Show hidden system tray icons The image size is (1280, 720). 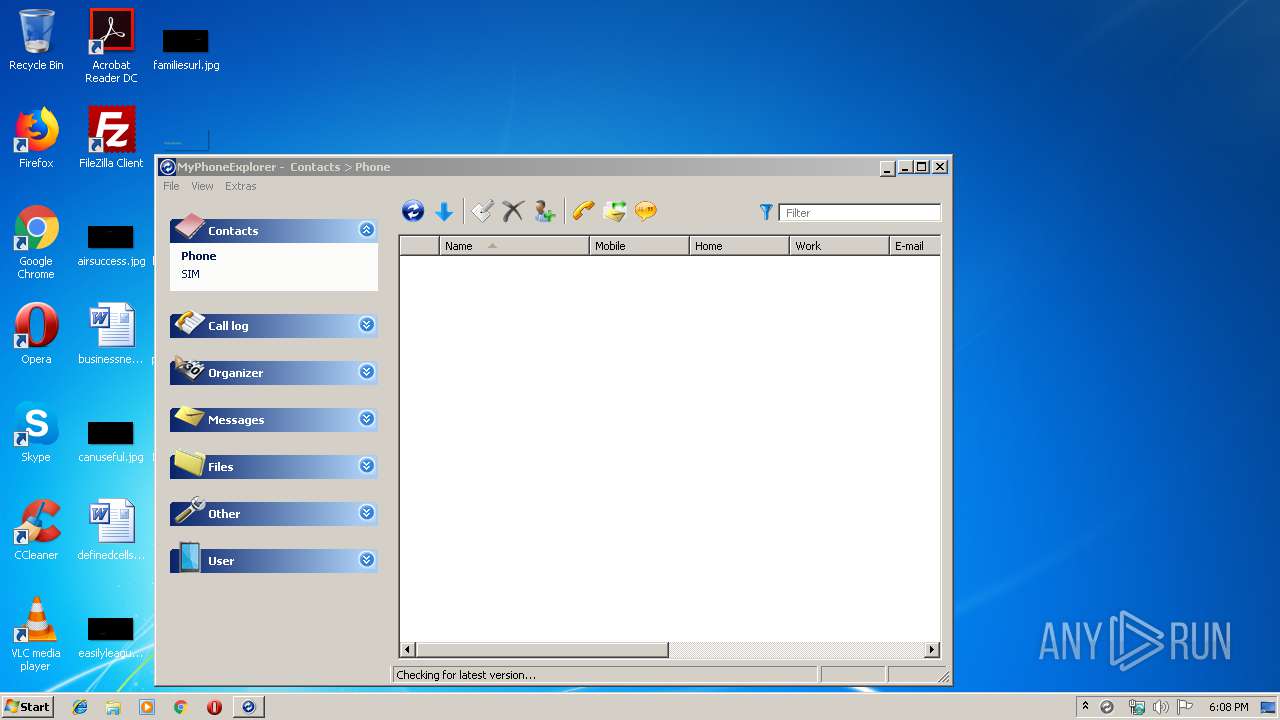tap(1085, 707)
